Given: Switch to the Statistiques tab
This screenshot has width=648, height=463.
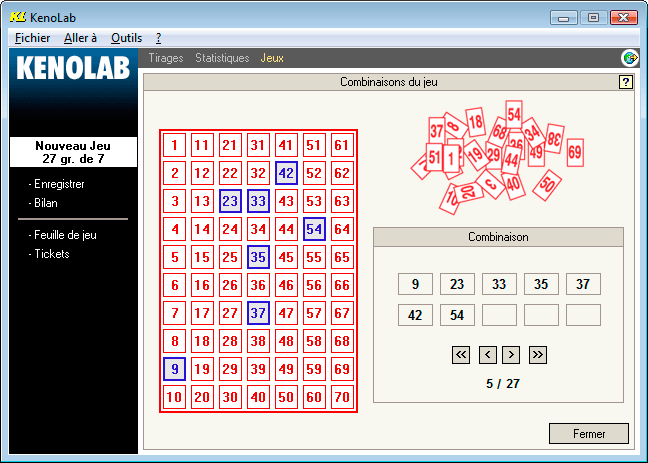Looking at the screenshot, I should click(x=222, y=58).
